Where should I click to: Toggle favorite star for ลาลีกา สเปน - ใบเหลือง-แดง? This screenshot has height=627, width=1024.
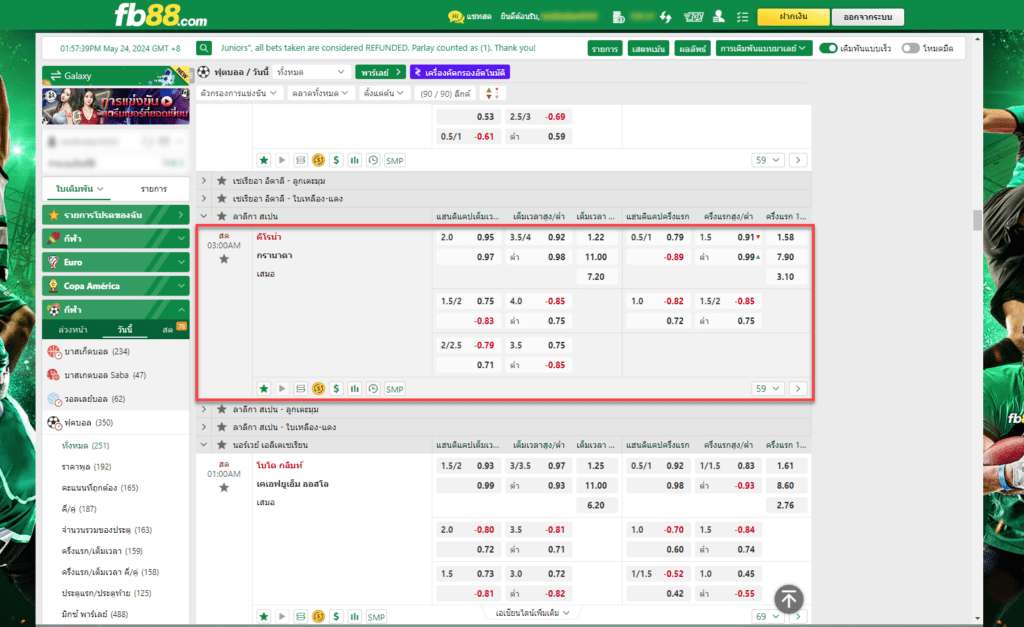(x=221, y=427)
